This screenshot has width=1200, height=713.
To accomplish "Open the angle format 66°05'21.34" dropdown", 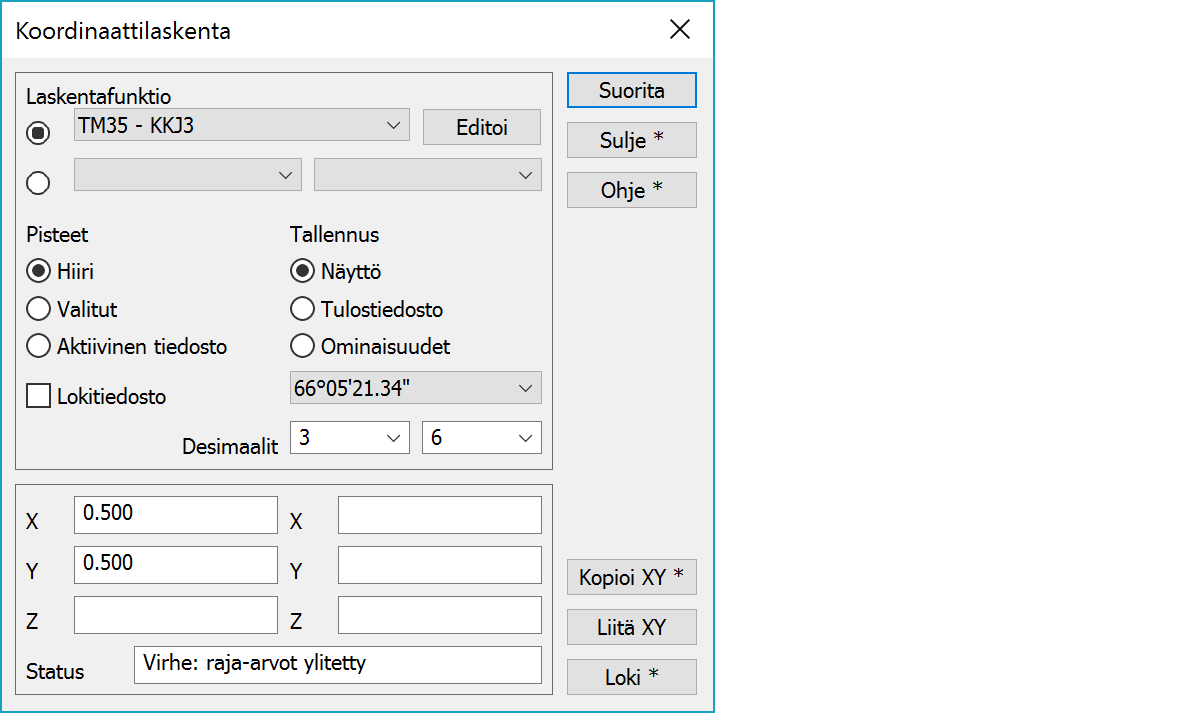I will (x=415, y=388).
